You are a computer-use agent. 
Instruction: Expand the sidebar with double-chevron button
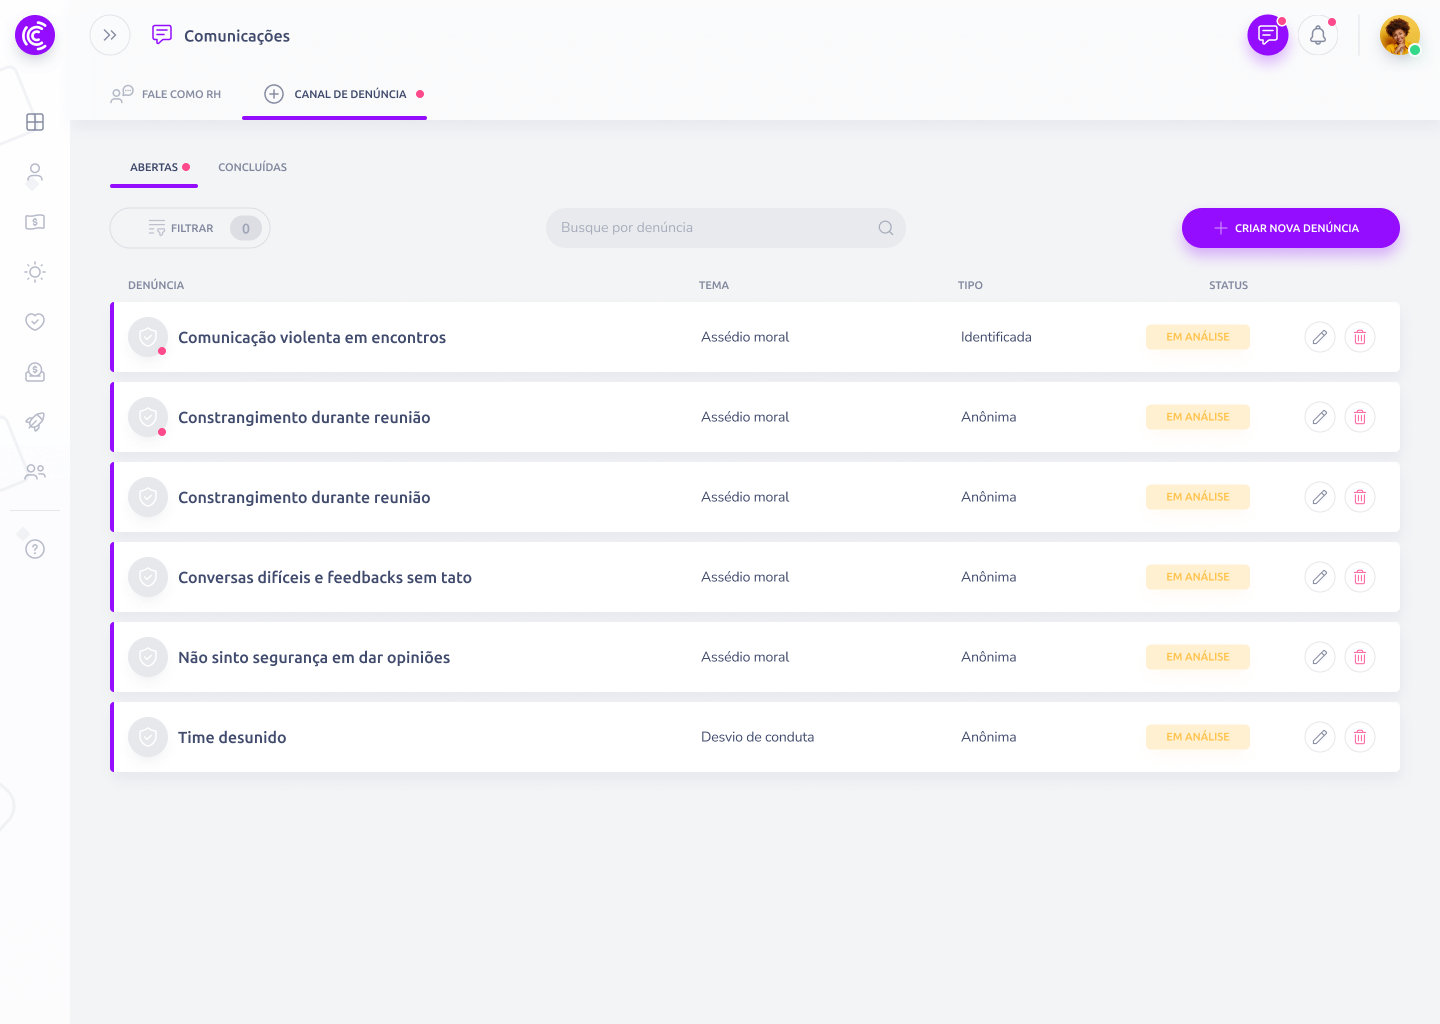pos(110,35)
